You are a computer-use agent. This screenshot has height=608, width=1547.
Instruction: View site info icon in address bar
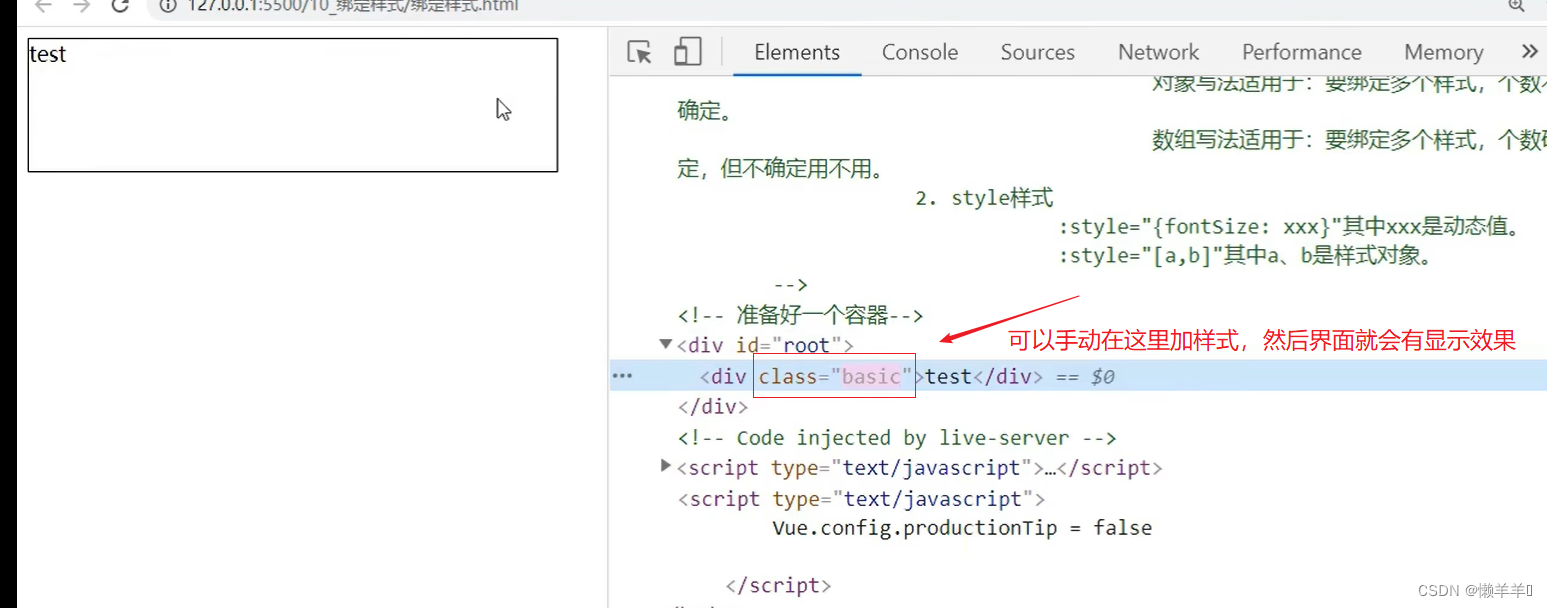(168, 7)
